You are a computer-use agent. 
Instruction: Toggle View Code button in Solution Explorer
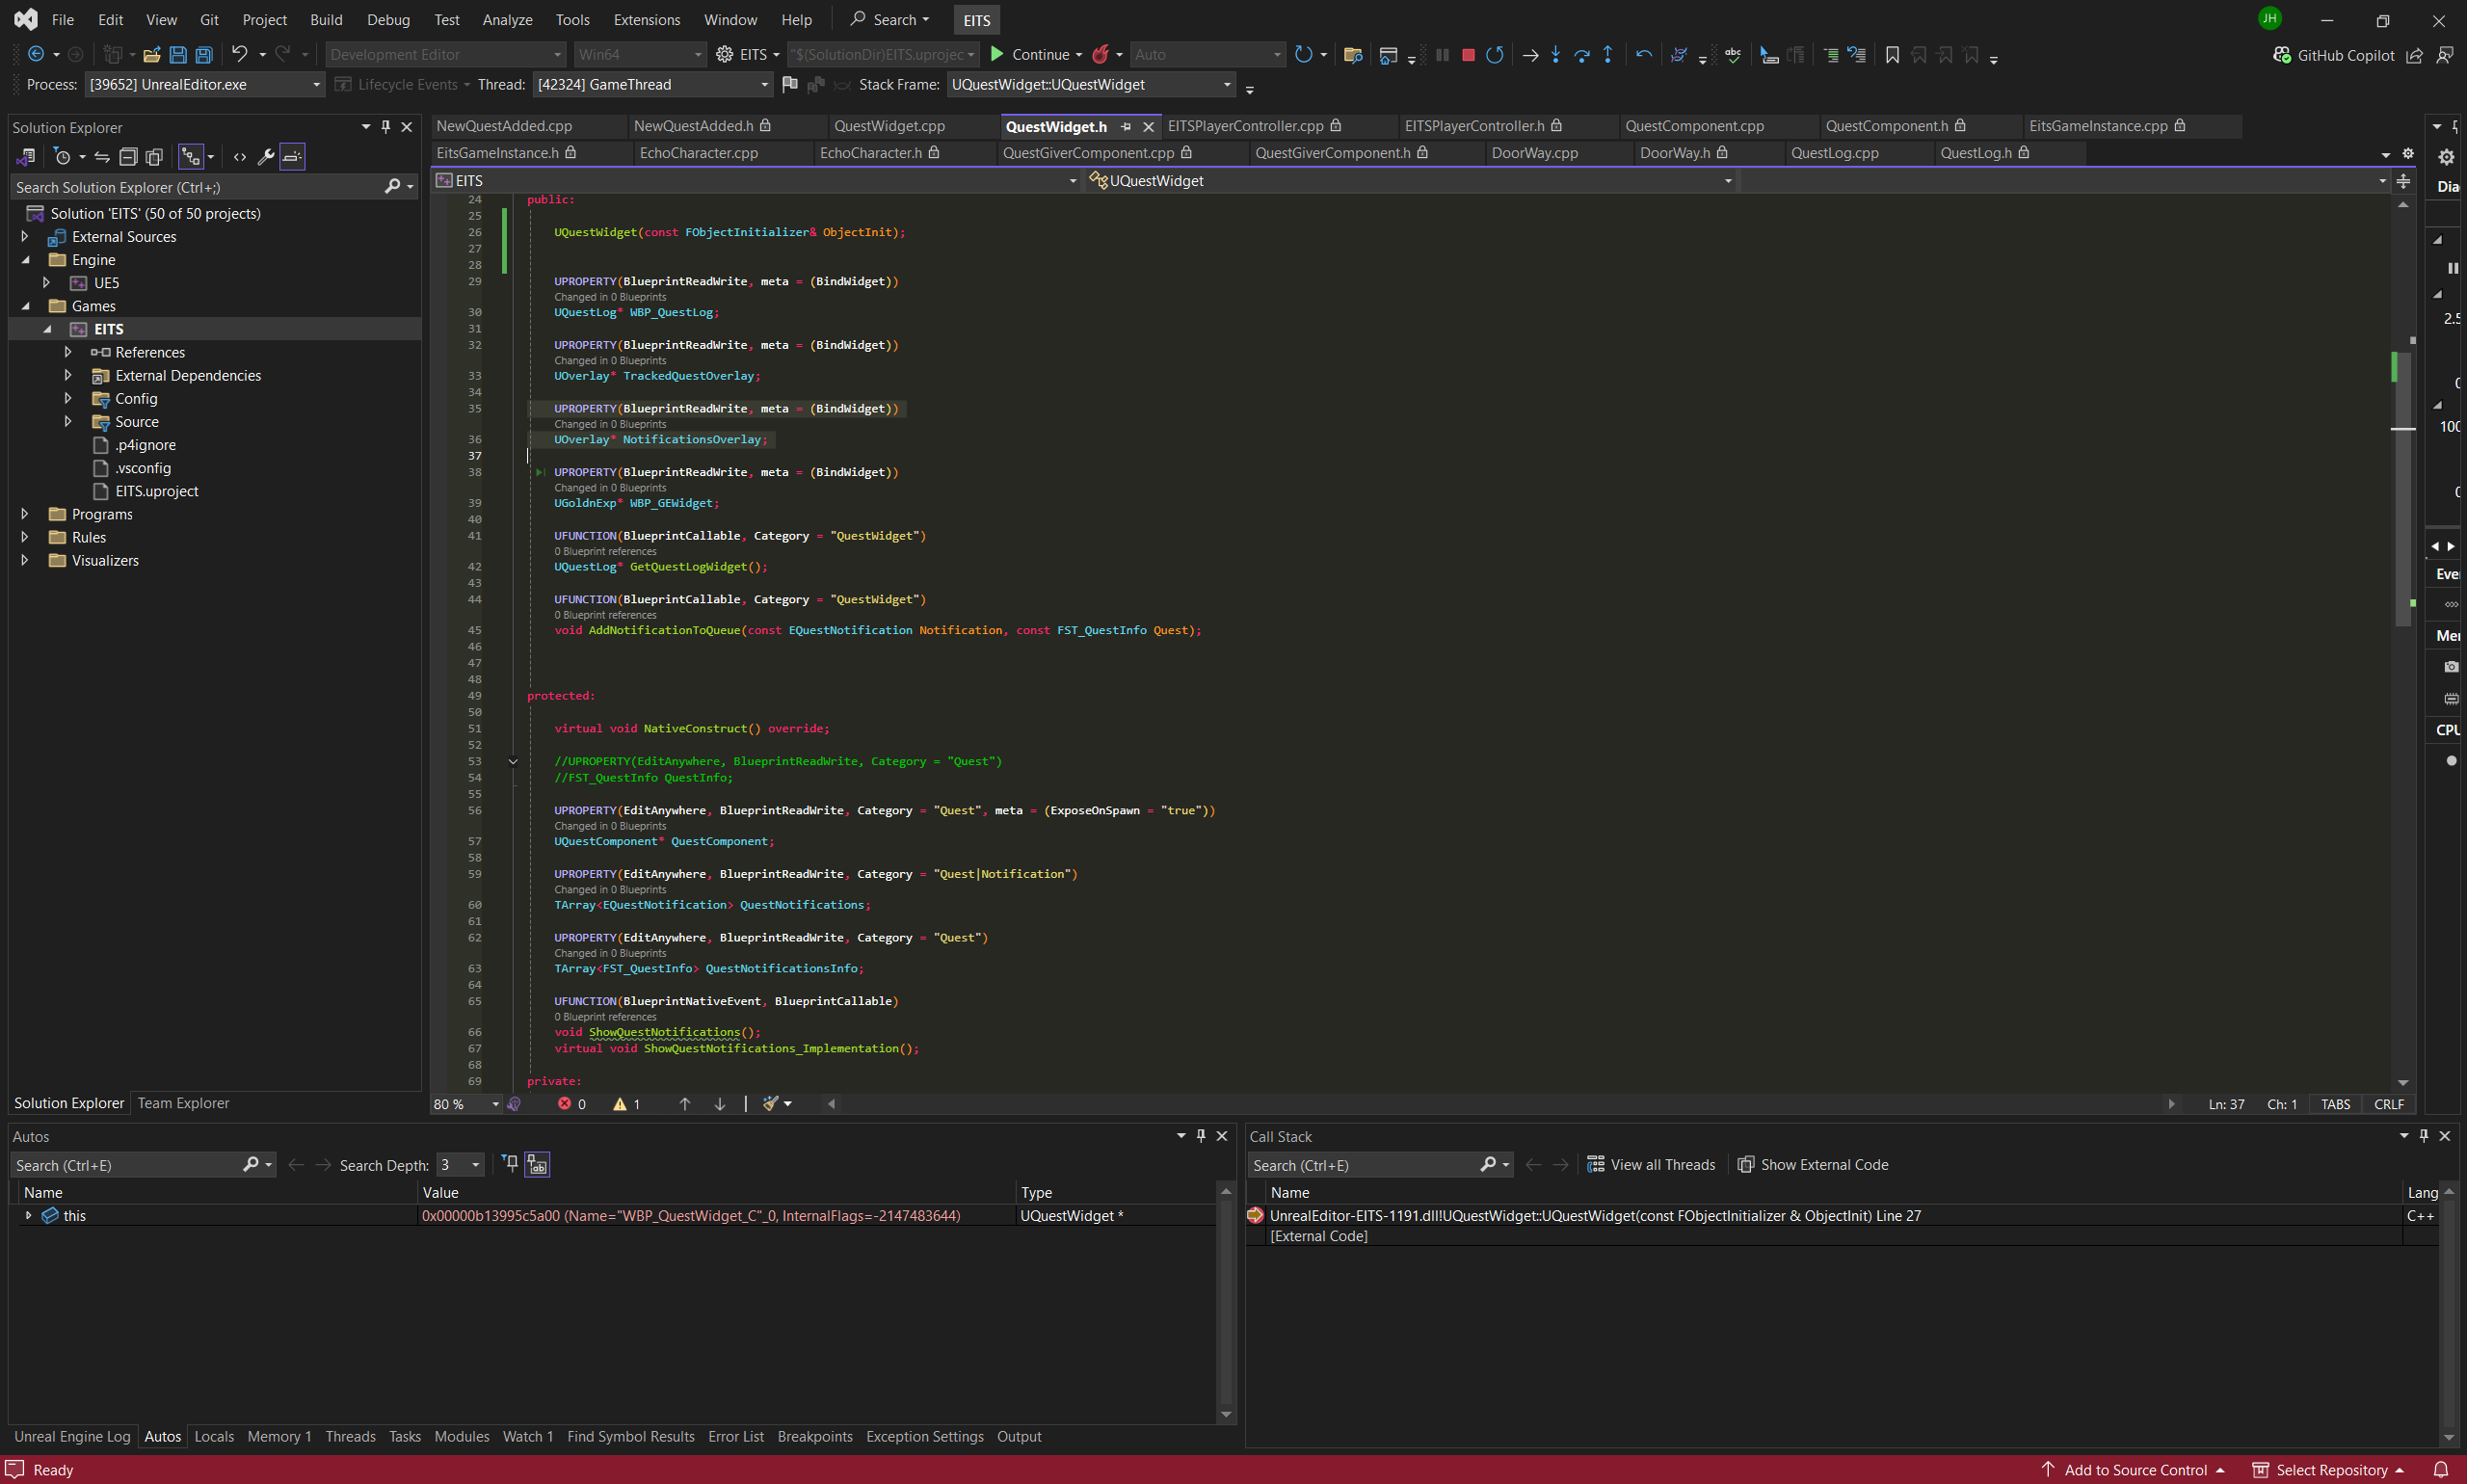point(240,156)
